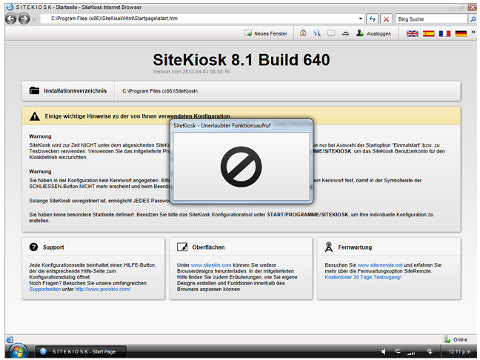
Task: Switch language to German via Germany flag
Action: [x=461, y=34]
